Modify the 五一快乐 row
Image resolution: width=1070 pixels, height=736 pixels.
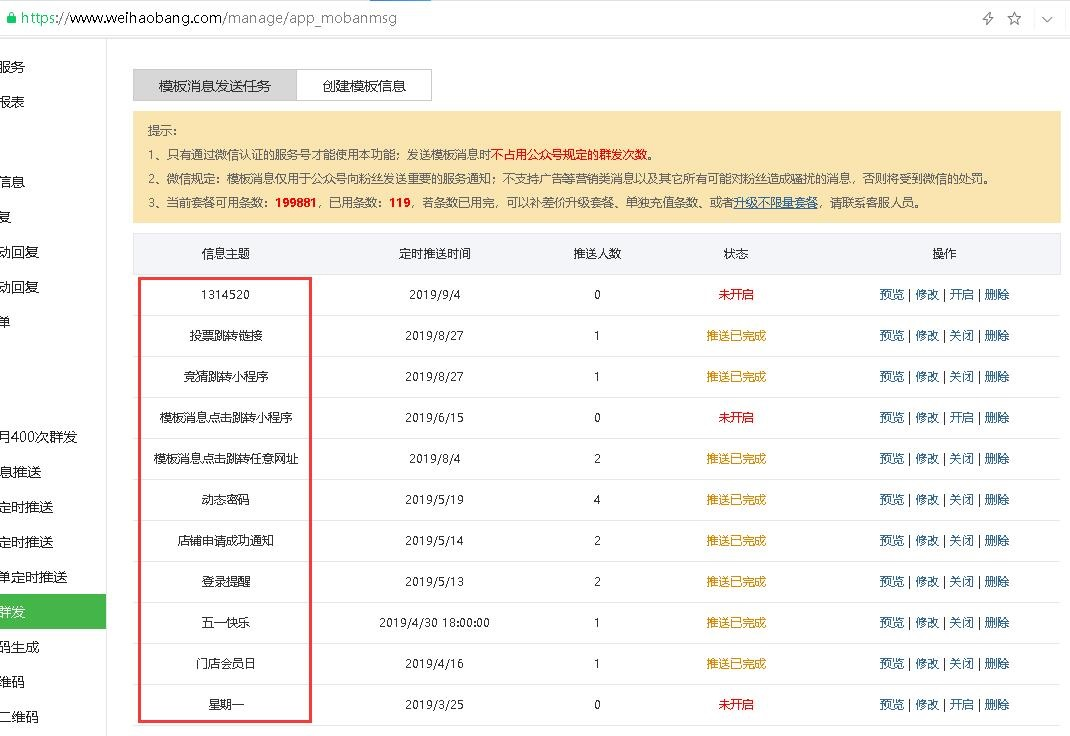tap(927, 622)
